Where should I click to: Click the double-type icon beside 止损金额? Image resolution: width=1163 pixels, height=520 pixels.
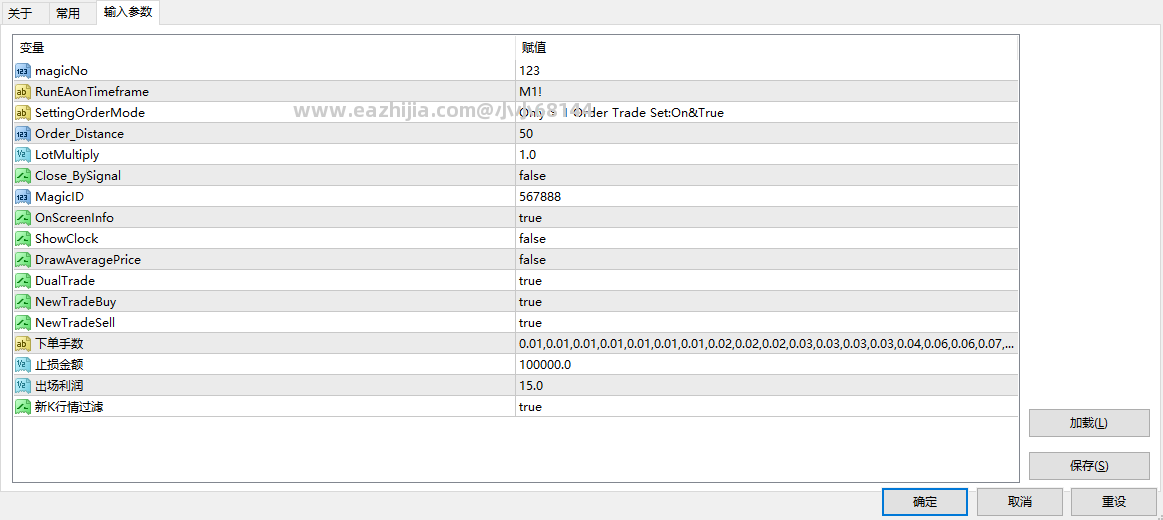pos(22,365)
